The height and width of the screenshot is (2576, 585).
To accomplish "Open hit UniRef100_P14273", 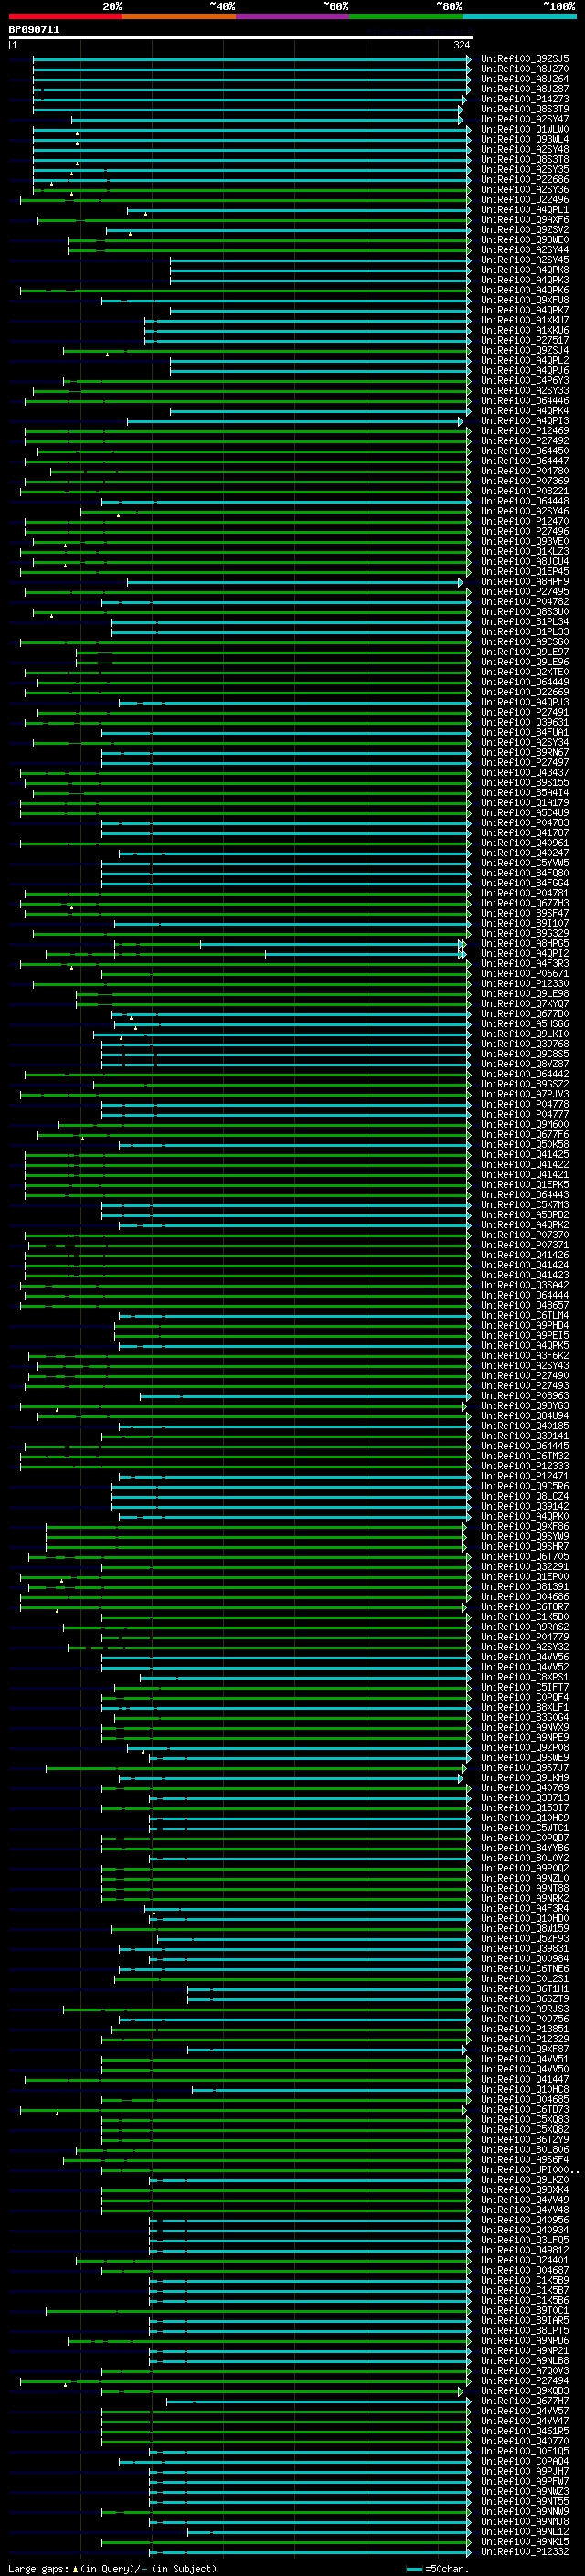I will [525, 99].
